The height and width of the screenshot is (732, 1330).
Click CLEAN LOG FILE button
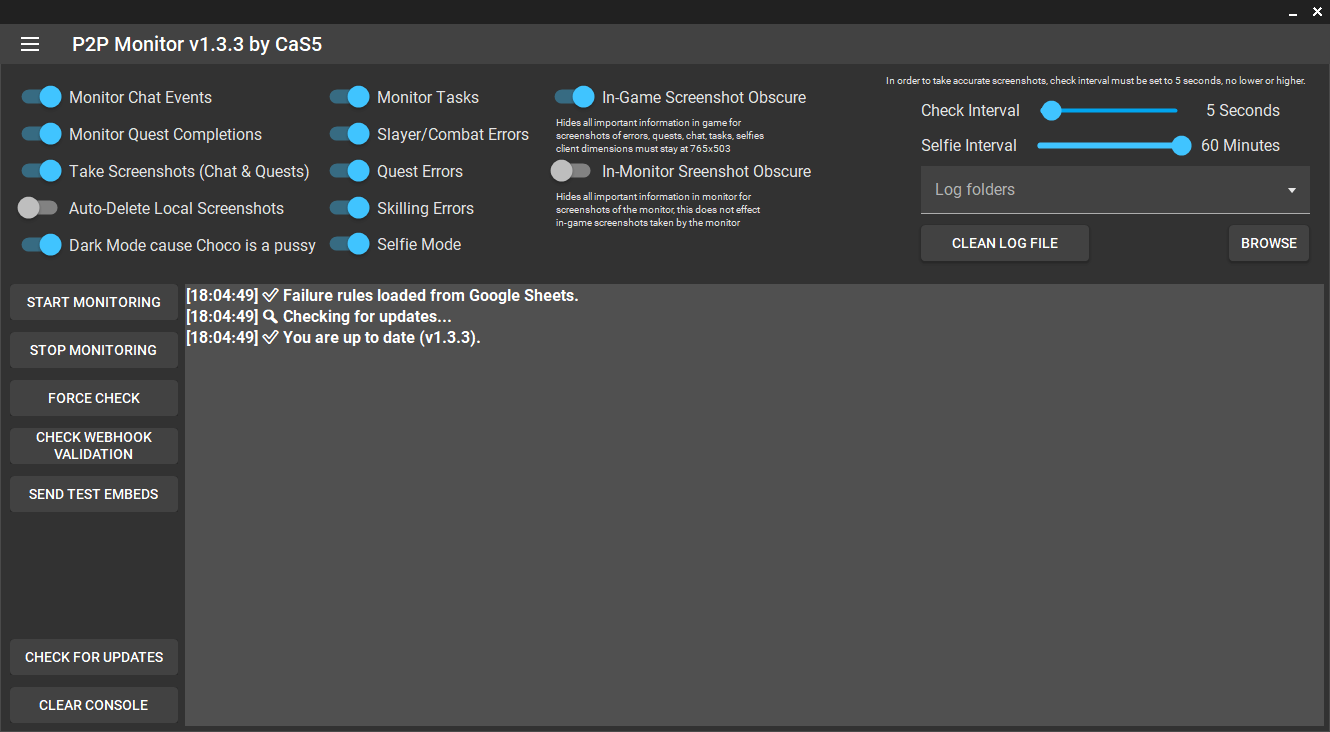pos(1005,243)
